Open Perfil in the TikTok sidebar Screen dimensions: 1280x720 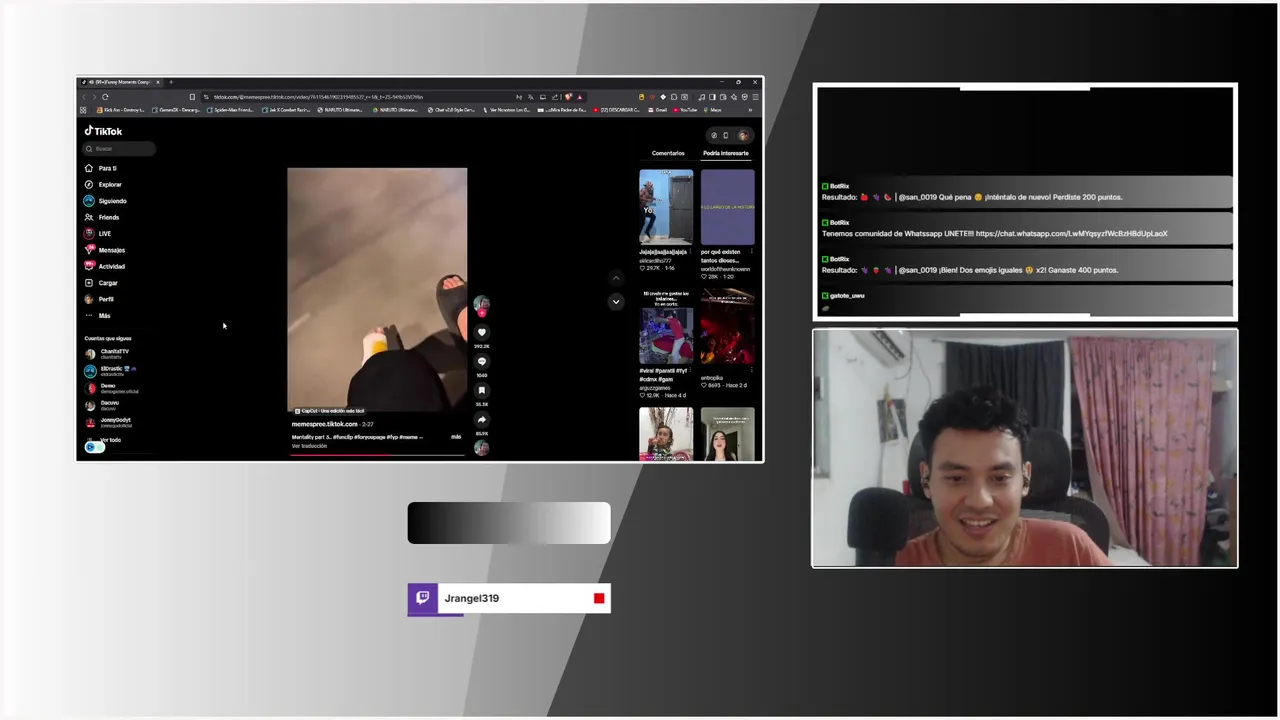tap(99, 299)
